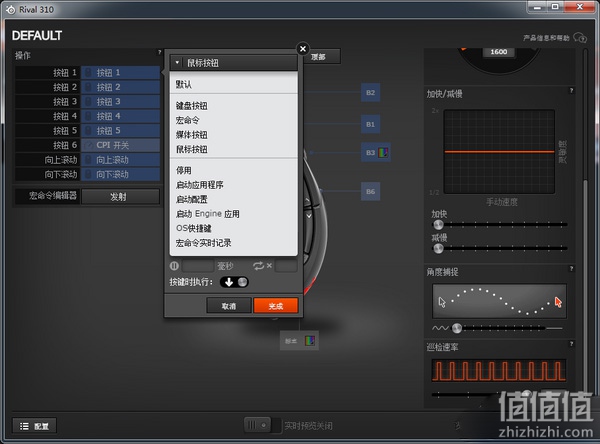Image resolution: width=600 pixels, height=444 pixels.
Task: Choose 媒体按钮 in the action list
Action: pos(192,135)
